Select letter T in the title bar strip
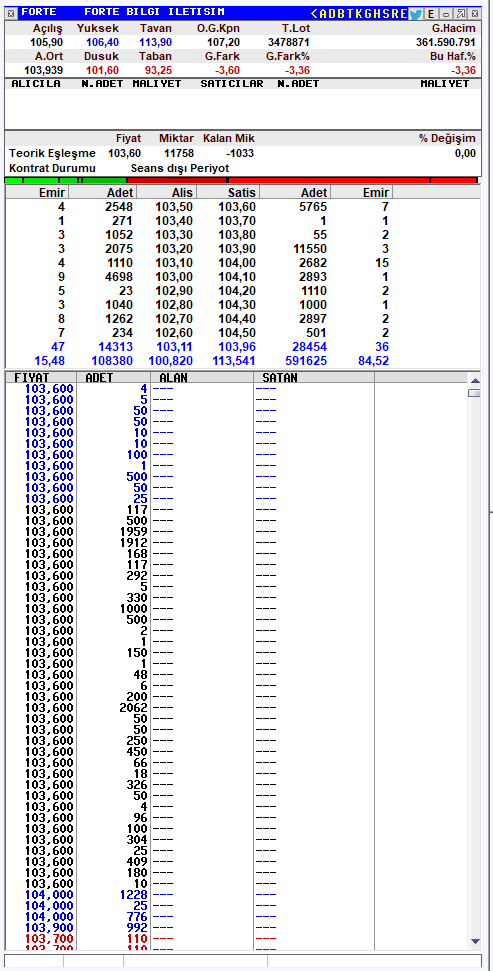Viewport: 493px width, 971px height. tap(350, 13)
